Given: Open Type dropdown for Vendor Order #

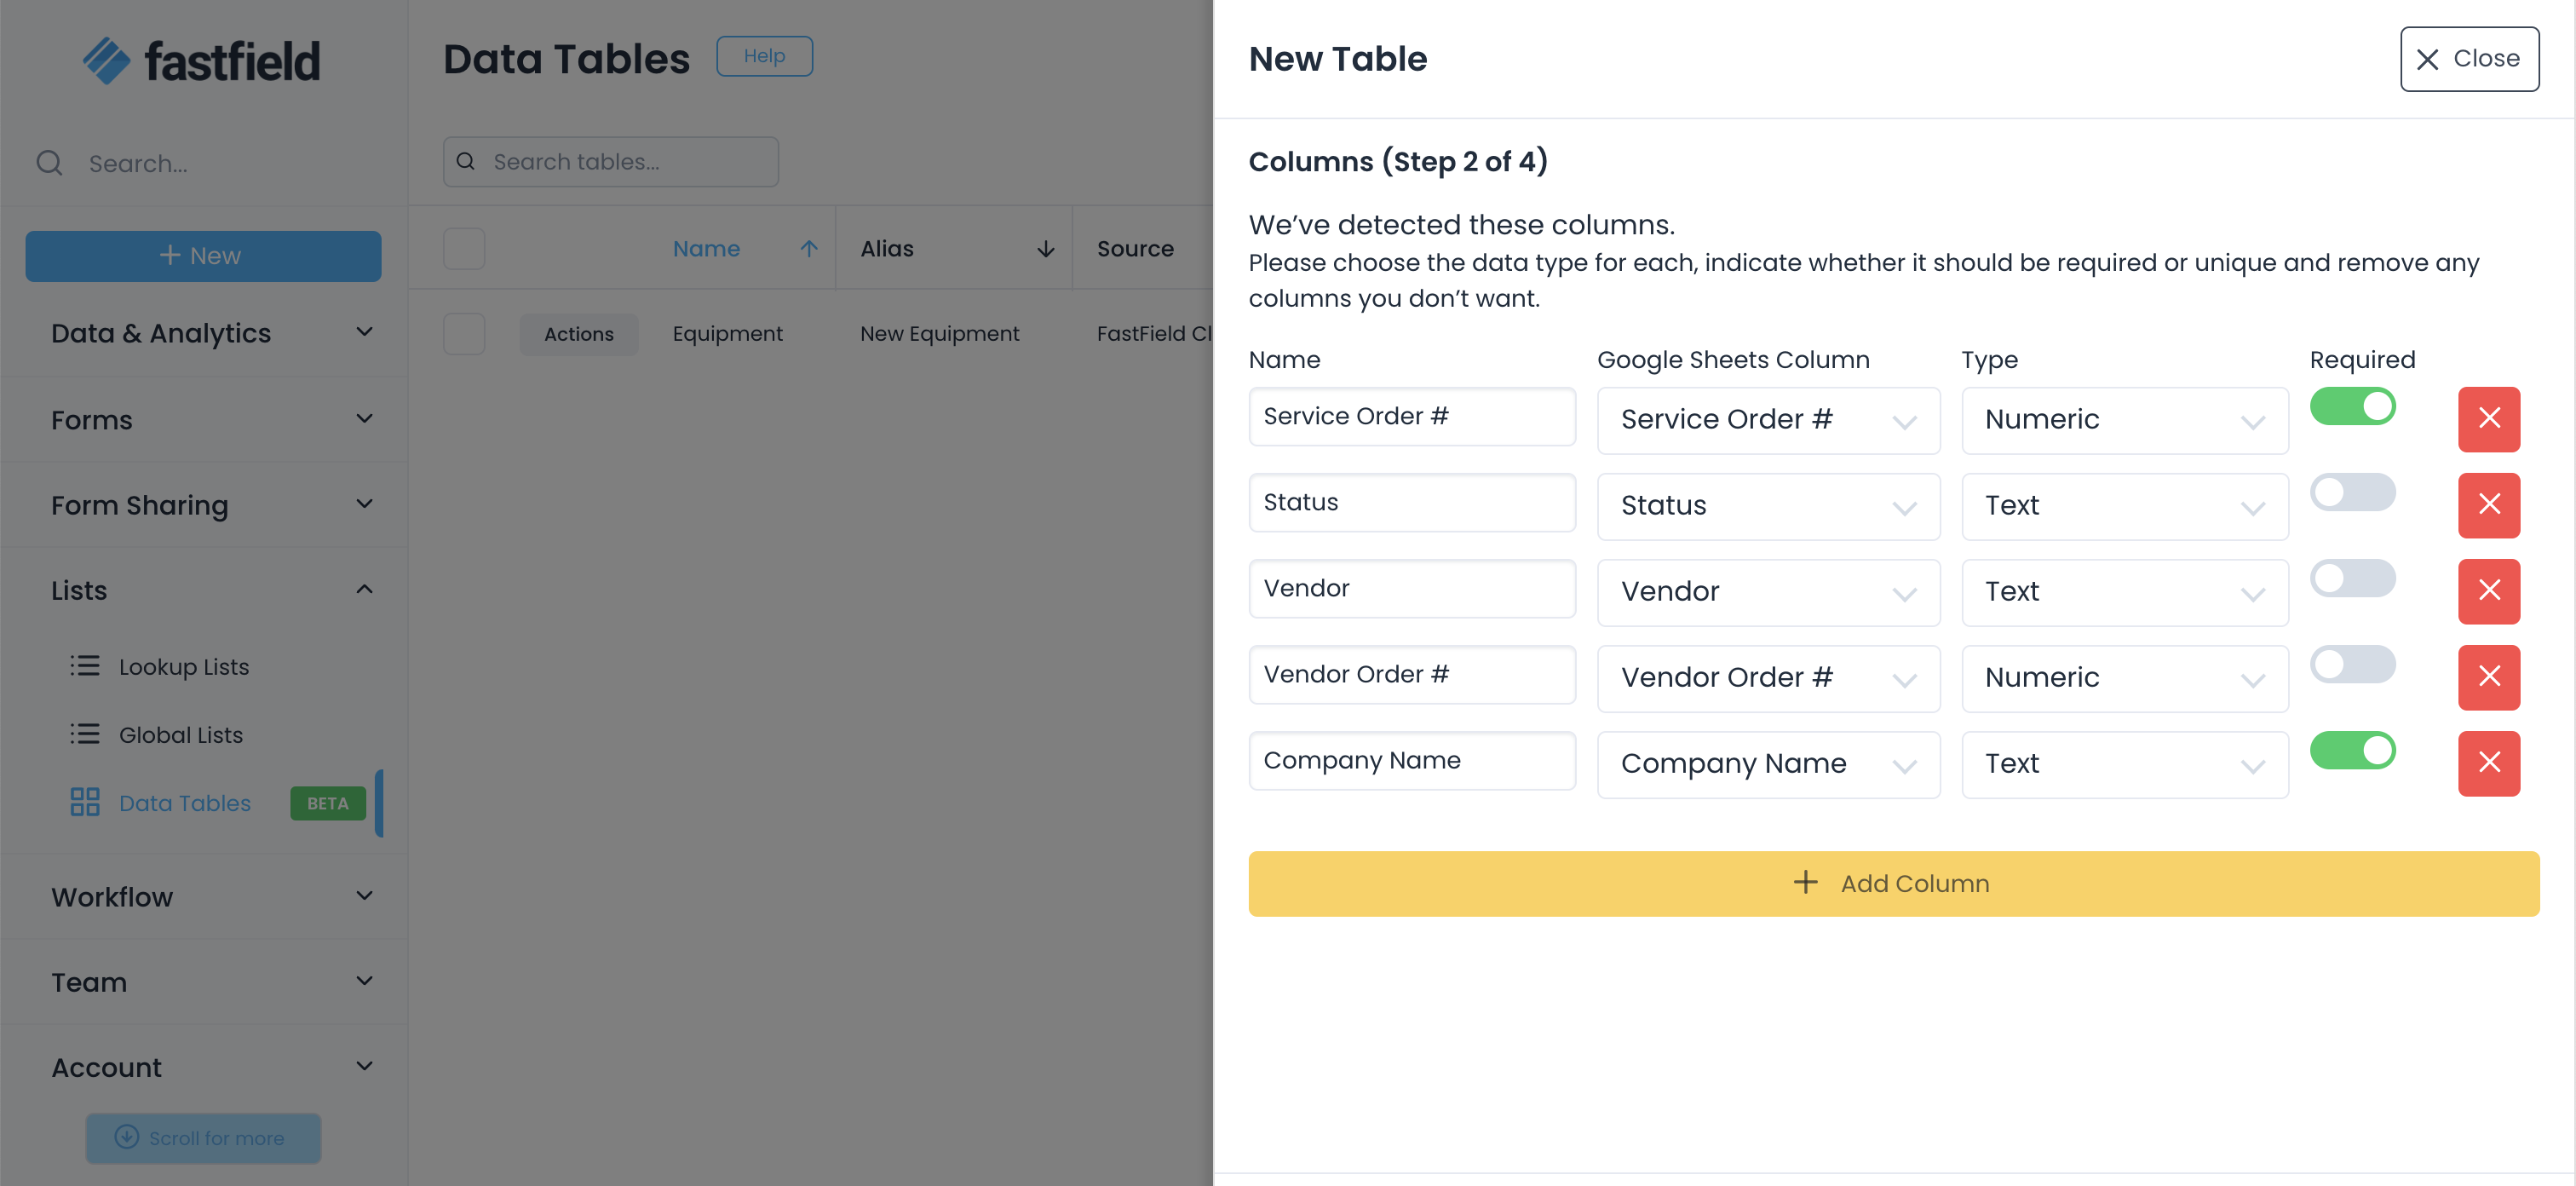Looking at the screenshot, I should pos(2124,678).
